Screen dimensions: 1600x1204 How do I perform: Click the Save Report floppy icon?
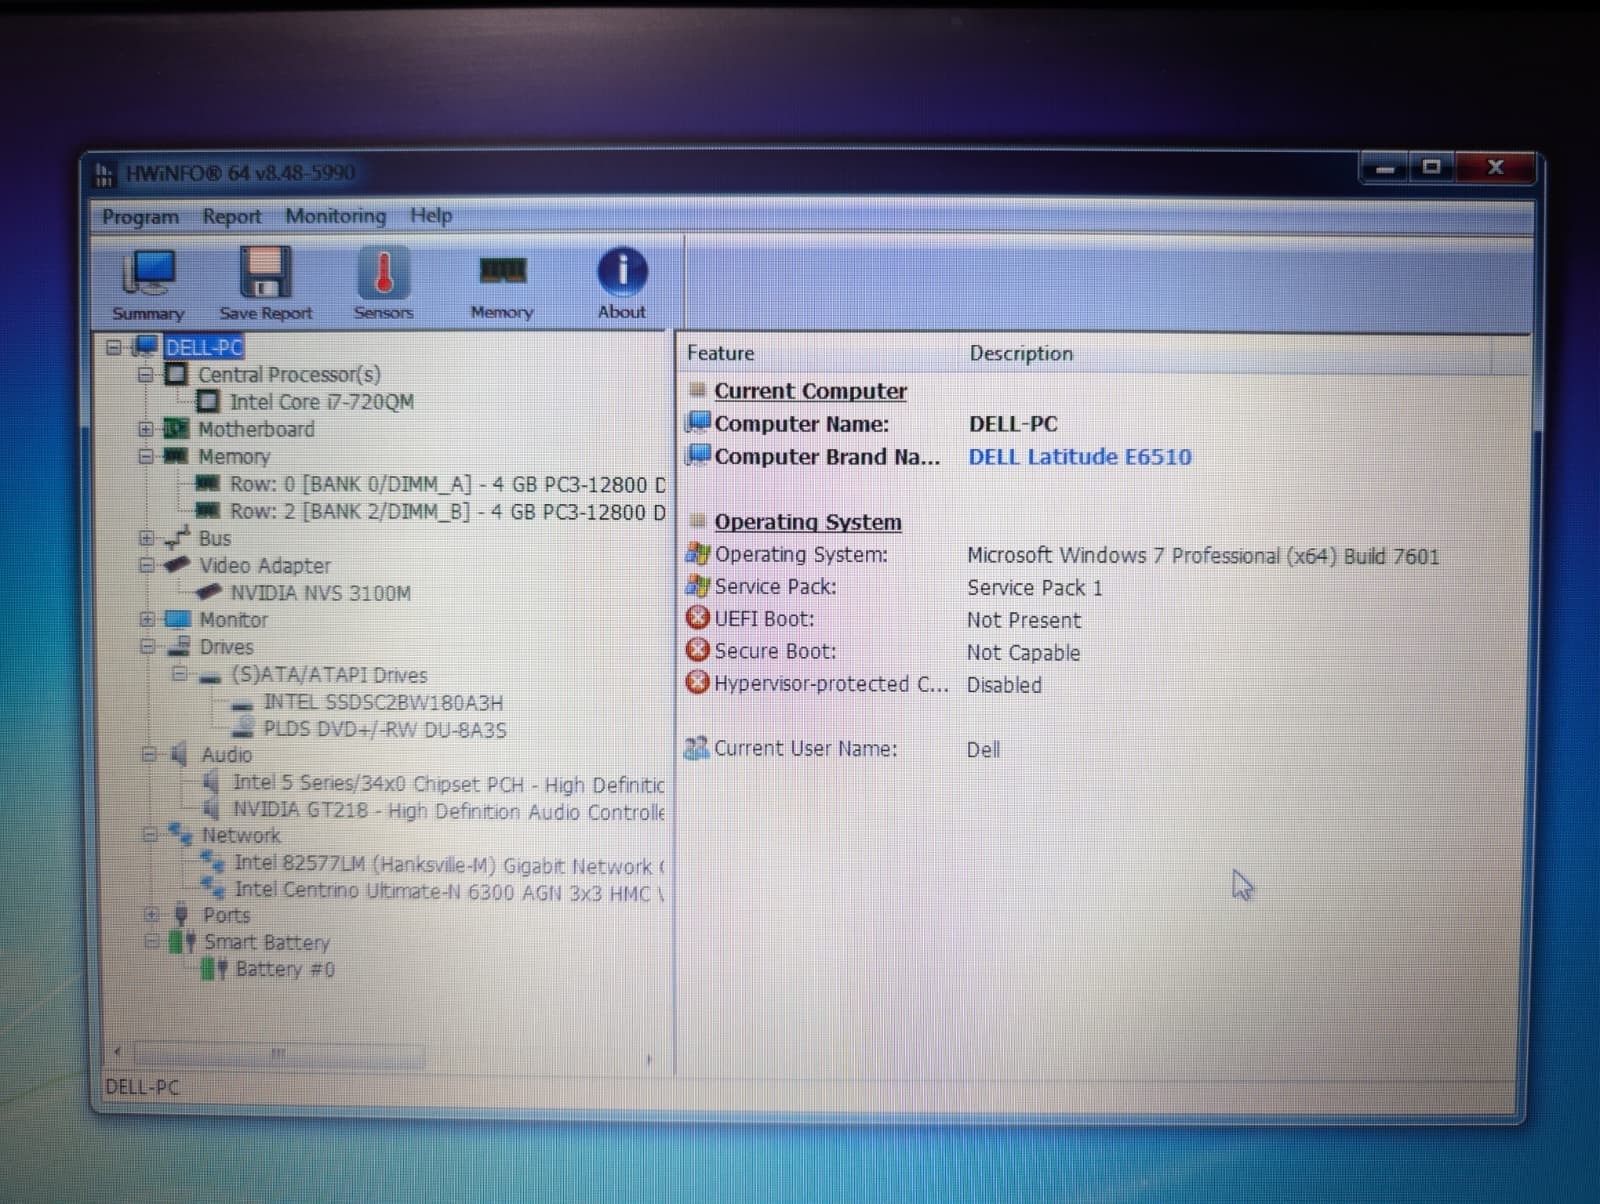point(265,272)
